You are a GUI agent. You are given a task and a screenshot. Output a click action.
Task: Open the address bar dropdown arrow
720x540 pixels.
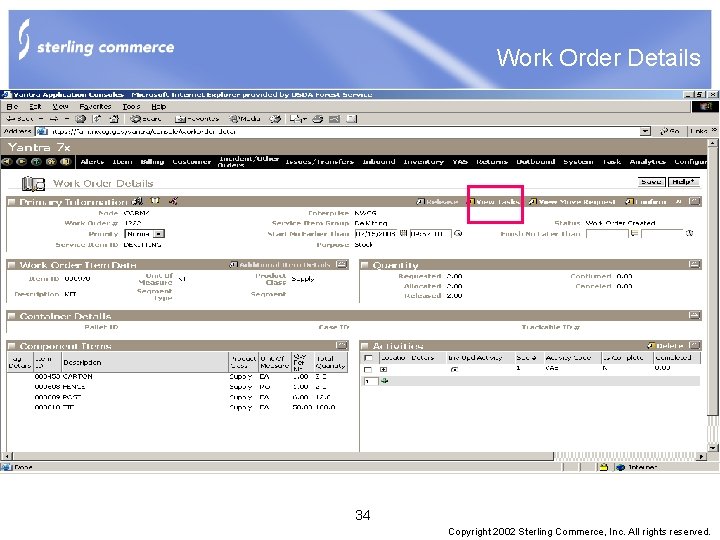pyautogui.click(x=646, y=131)
